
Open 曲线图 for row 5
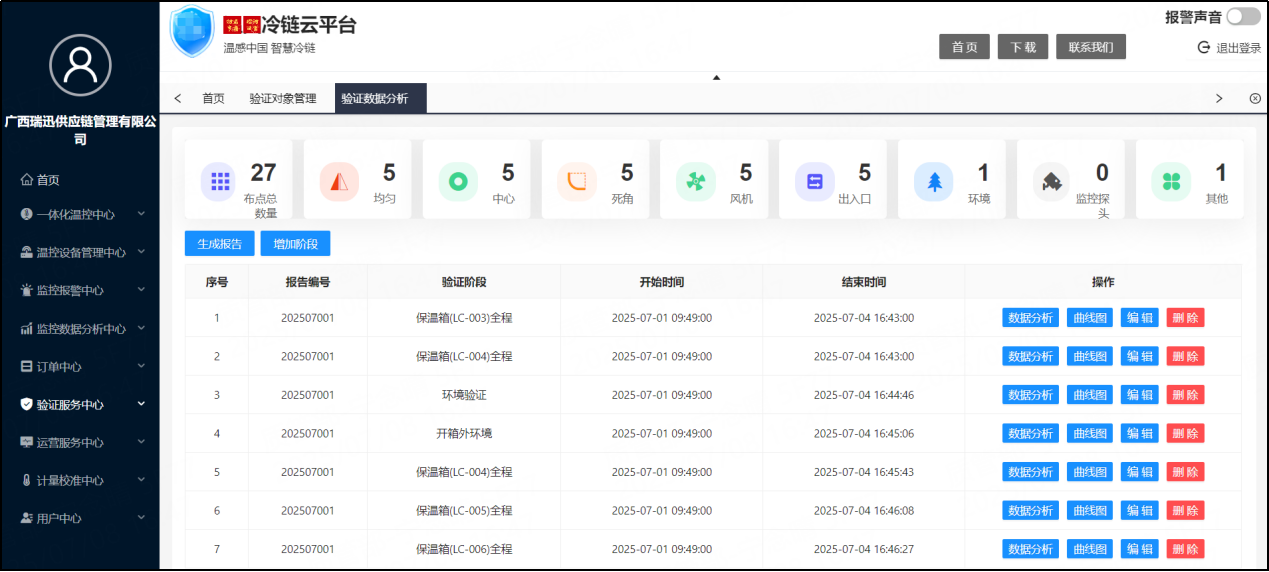coord(1089,472)
